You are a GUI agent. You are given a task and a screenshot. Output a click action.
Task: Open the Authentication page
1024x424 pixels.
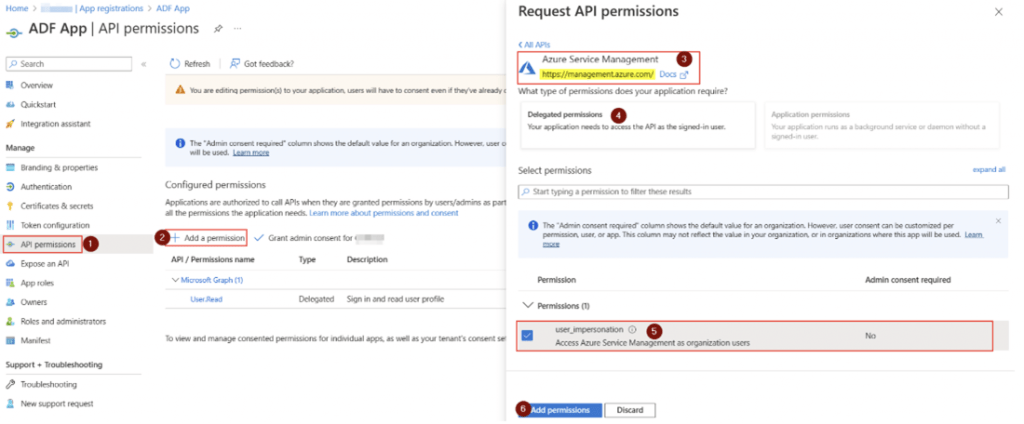[x=46, y=187]
